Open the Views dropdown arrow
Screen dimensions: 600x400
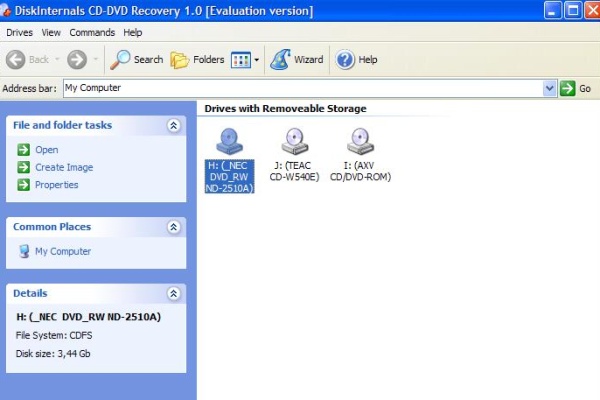point(257,60)
